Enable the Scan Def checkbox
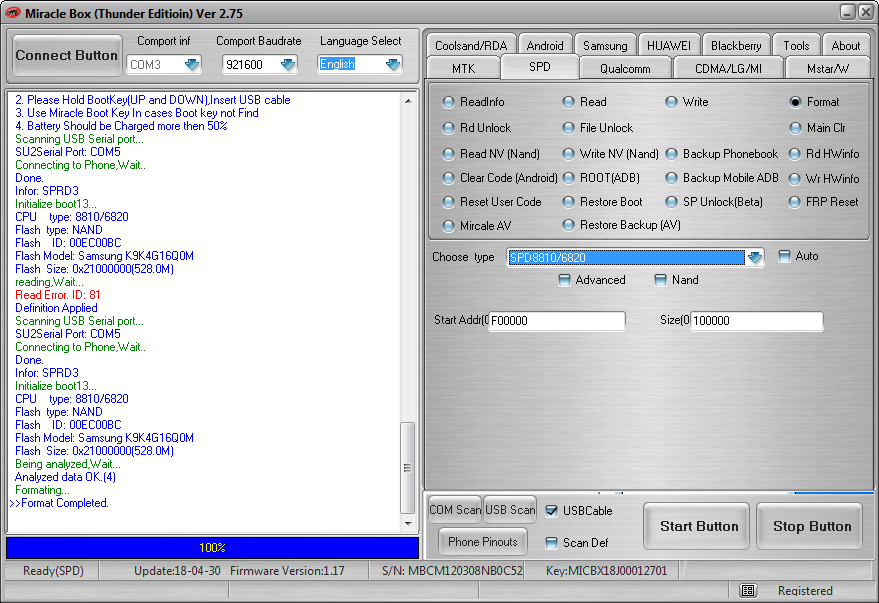 552,542
